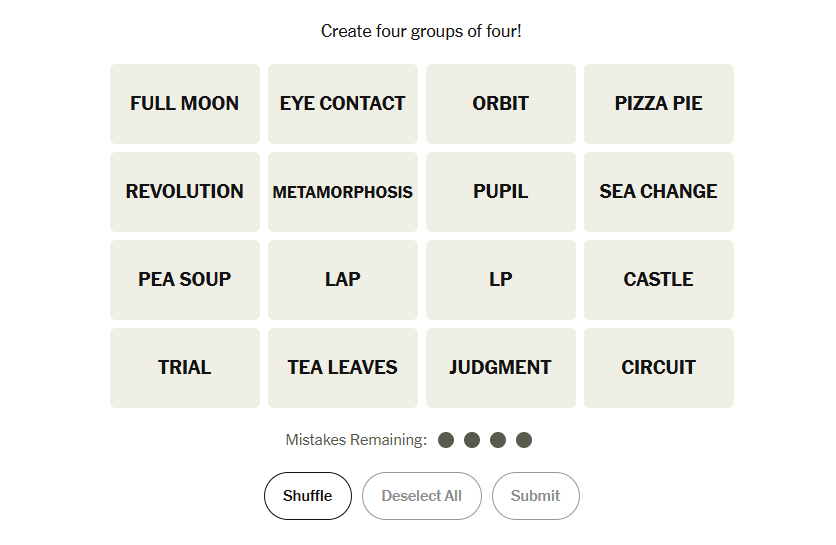836x545 pixels.
Task: Select the FULL MOON tile
Action: (185, 104)
